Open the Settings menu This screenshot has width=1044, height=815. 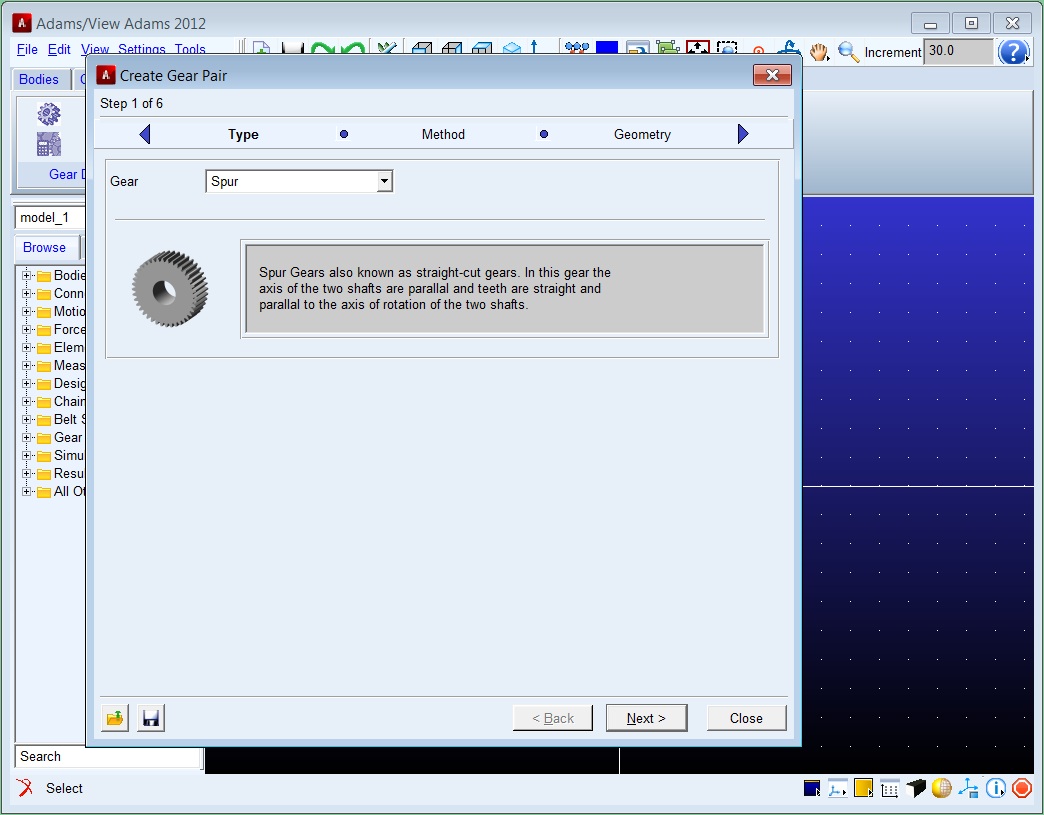(142, 49)
